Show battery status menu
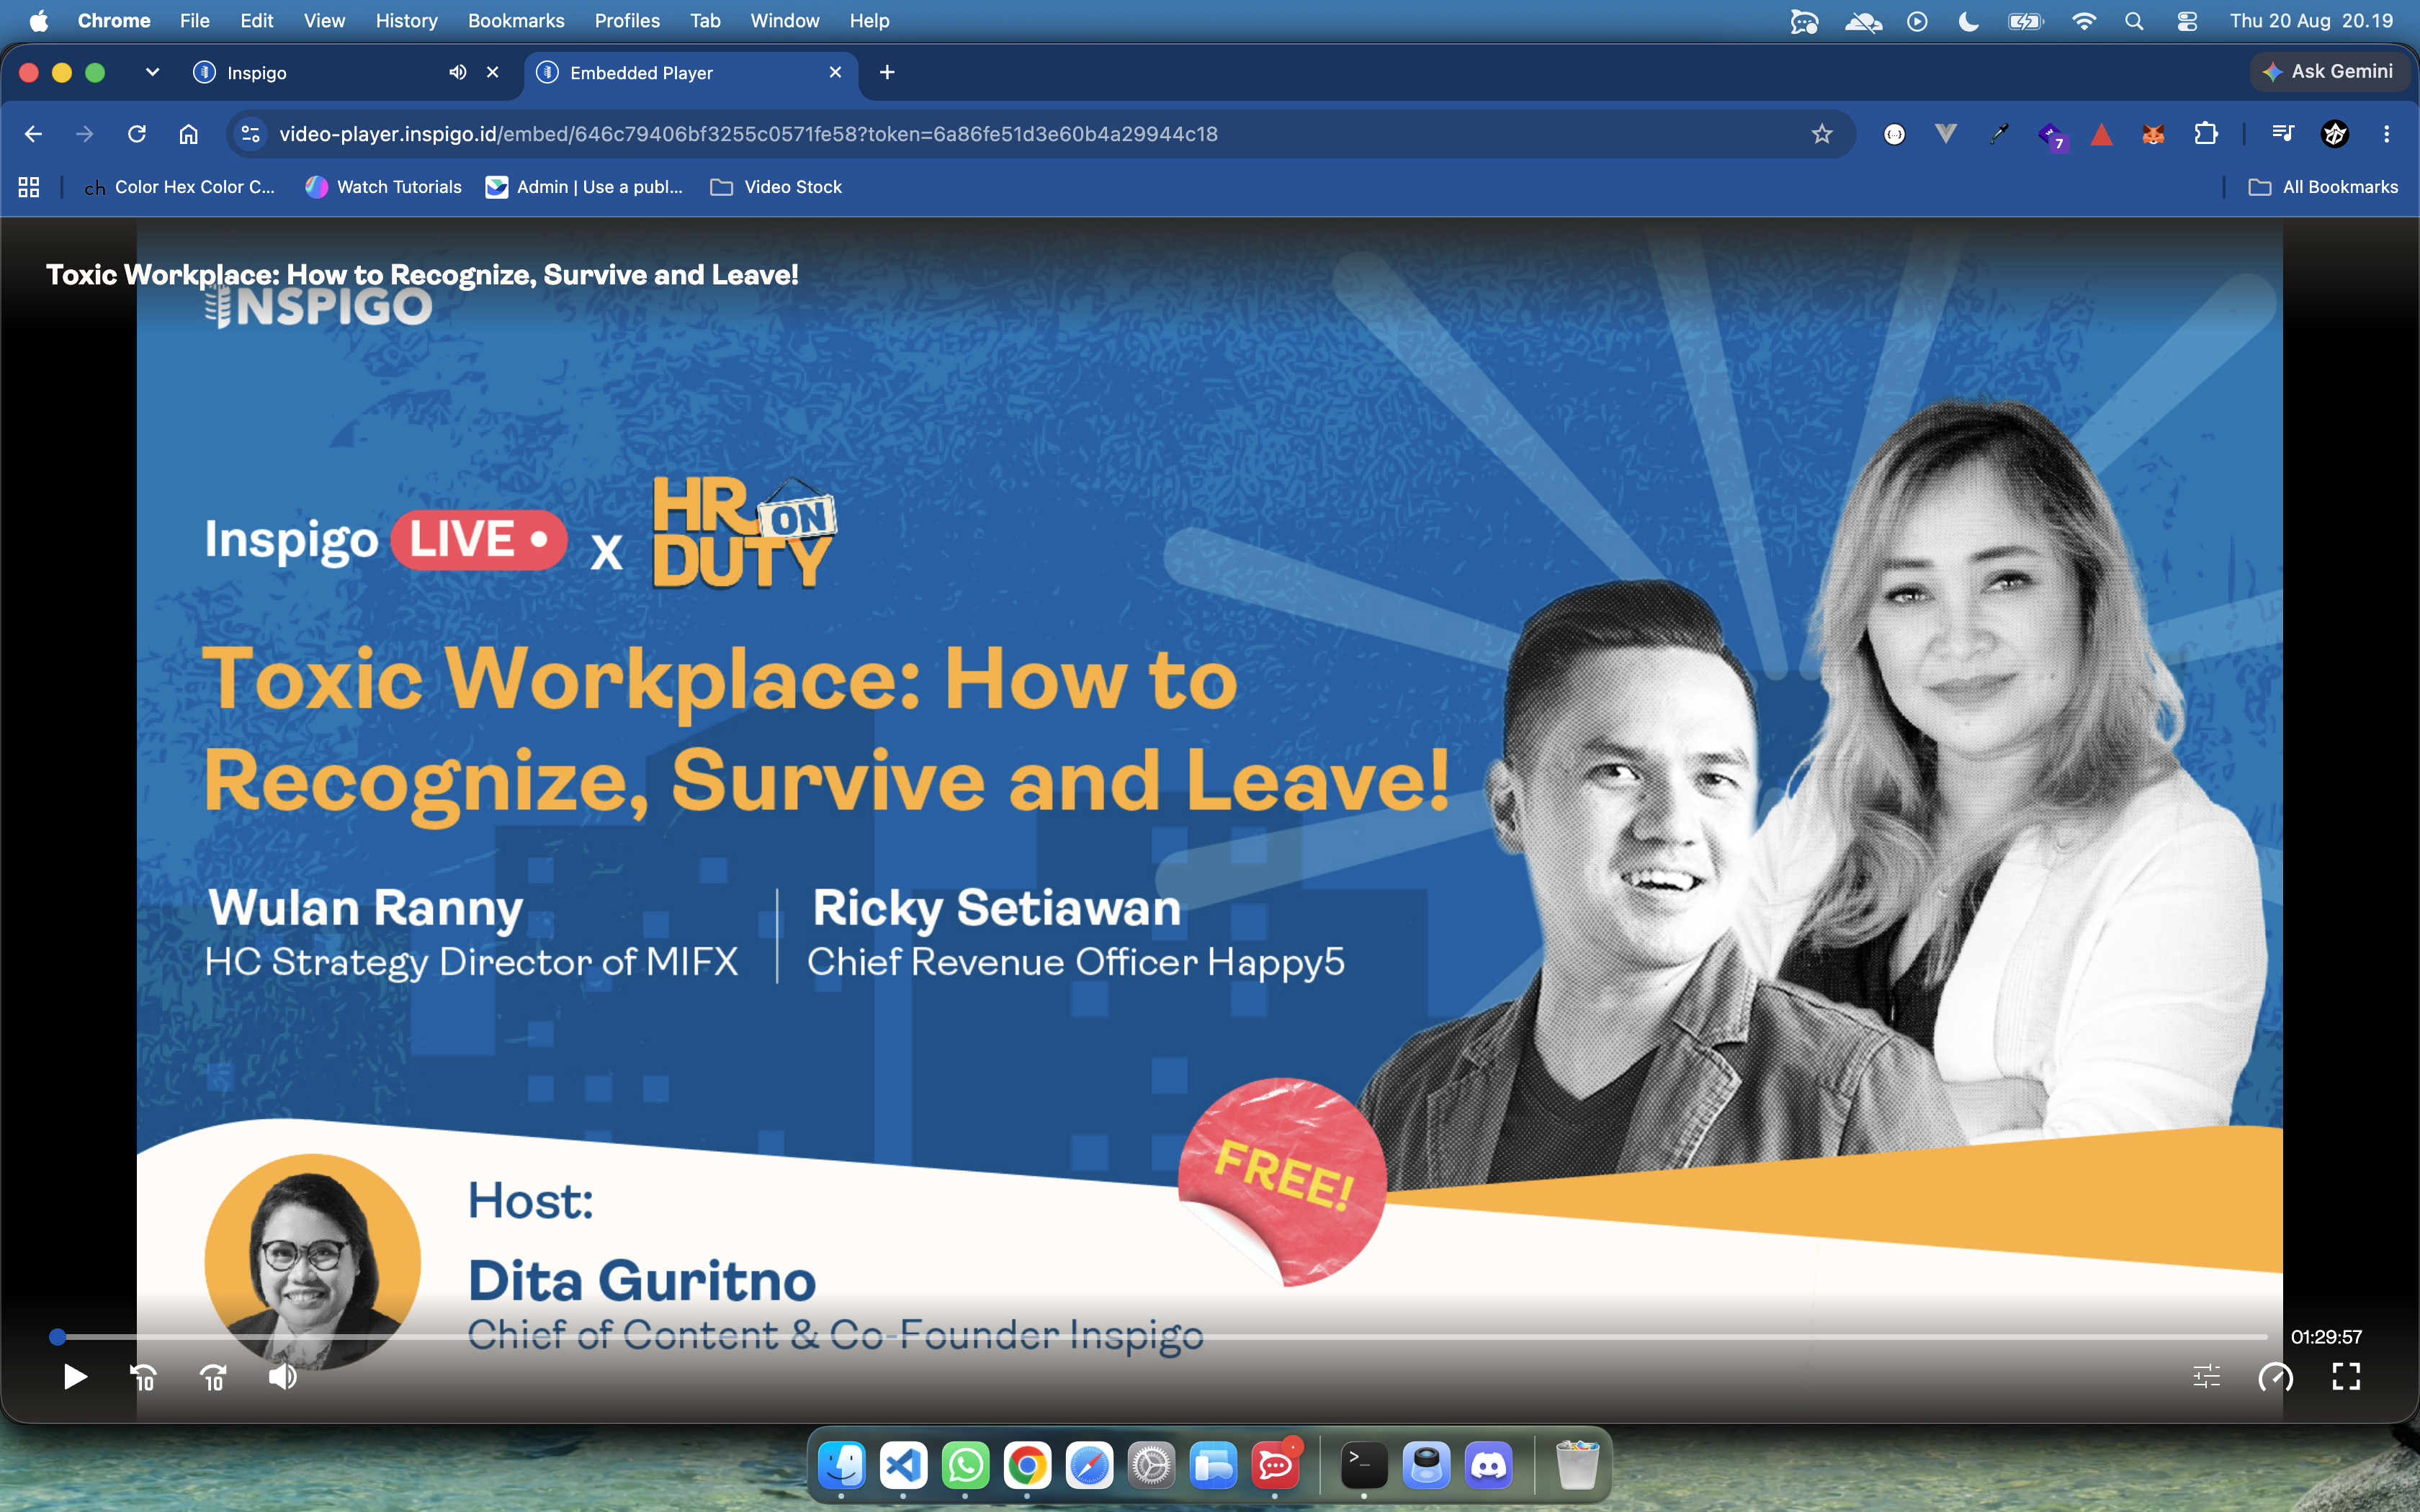The height and width of the screenshot is (1512, 2420). pyautogui.click(x=2027, y=21)
